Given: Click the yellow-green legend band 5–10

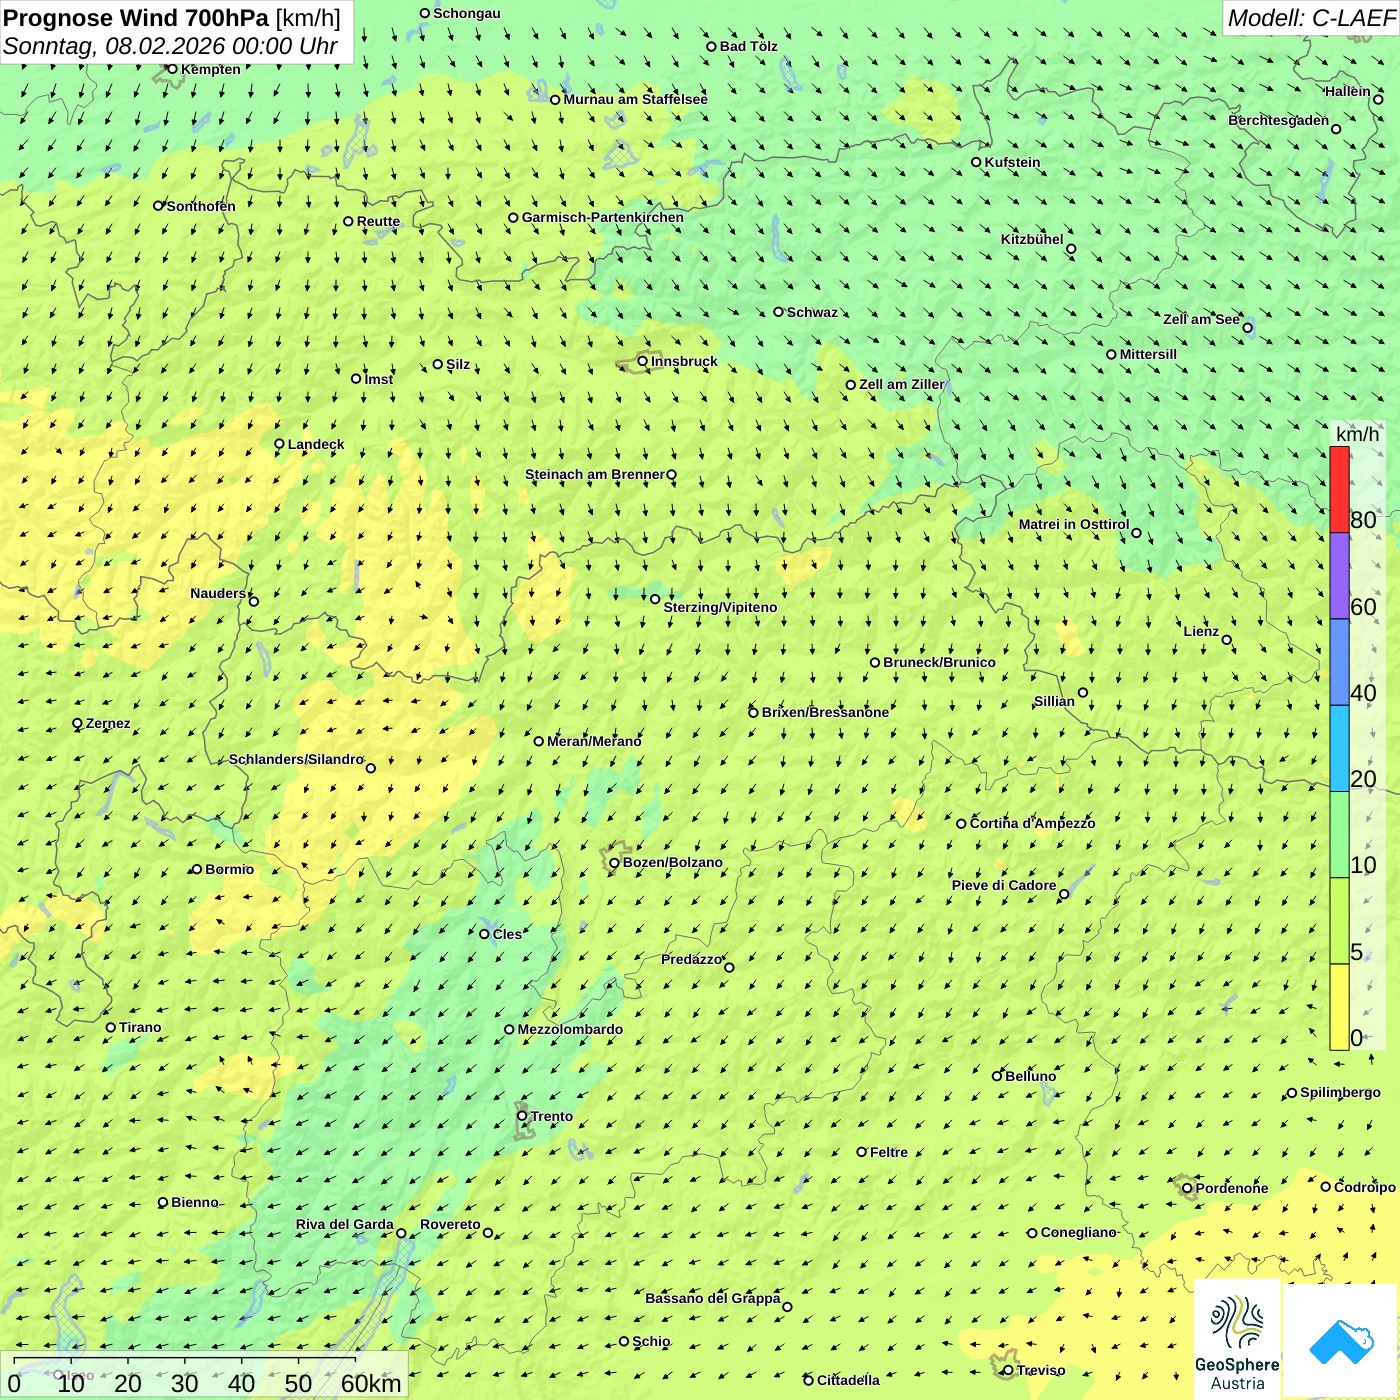Looking at the screenshot, I should coord(1339,921).
